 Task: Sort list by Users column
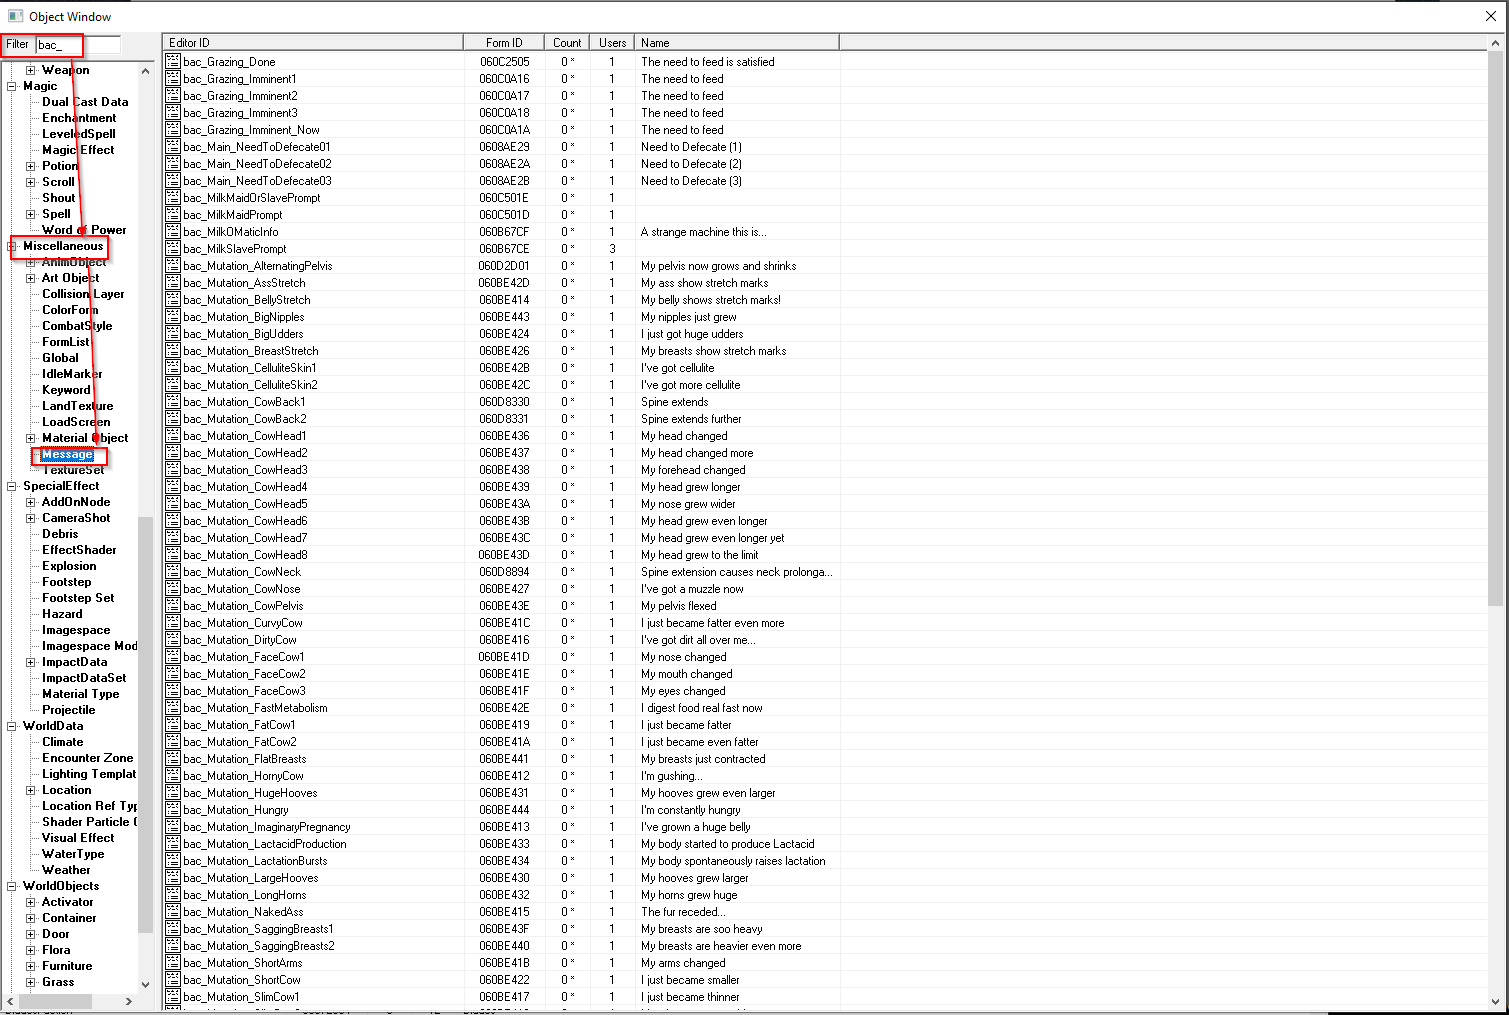(612, 43)
